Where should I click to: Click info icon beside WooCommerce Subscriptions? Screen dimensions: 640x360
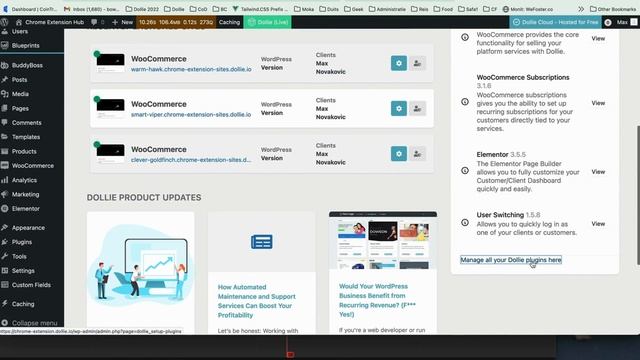pyautogui.click(x=465, y=102)
